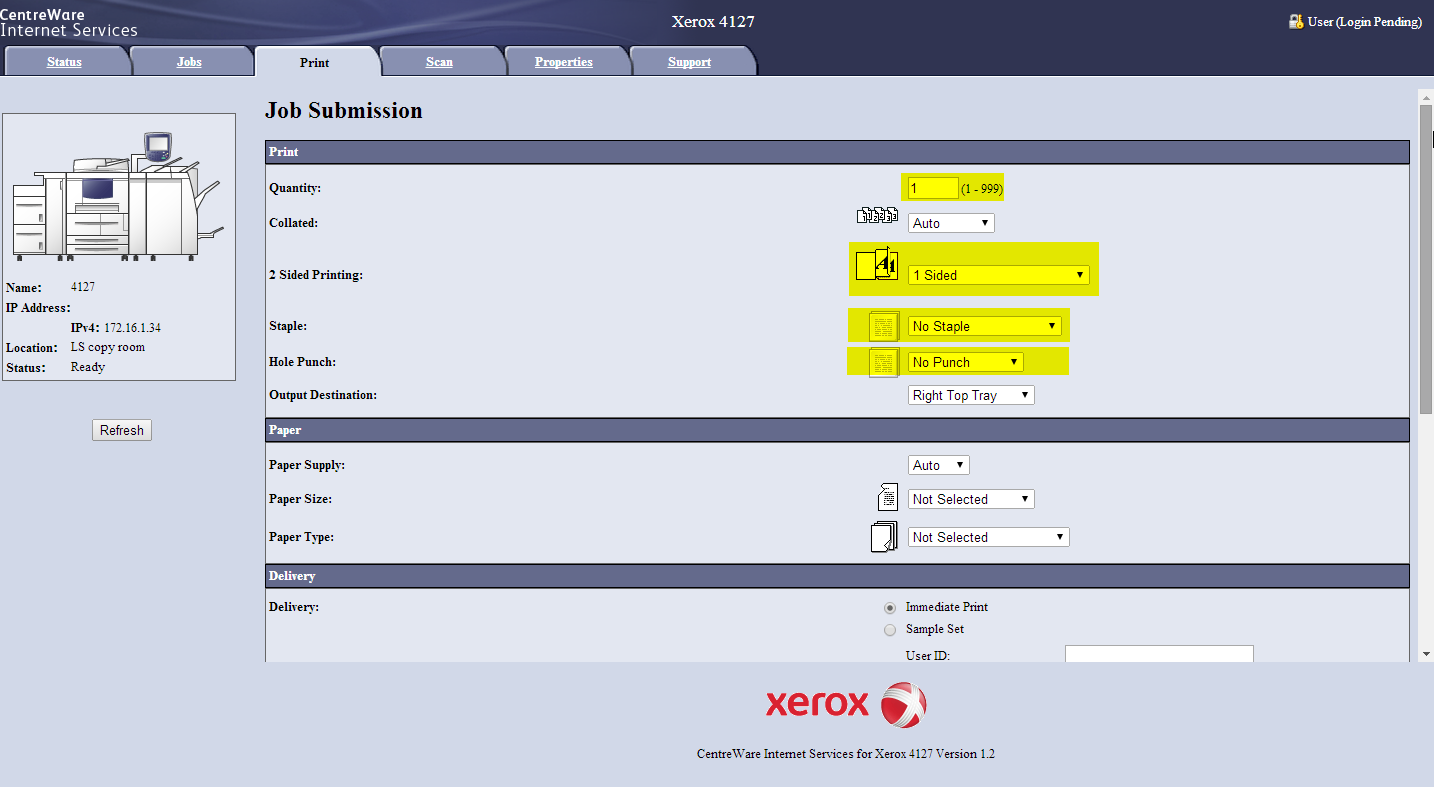This screenshot has height=787, width=1434.
Task: Click the login padlock user icon
Action: tap(1296, 21)
